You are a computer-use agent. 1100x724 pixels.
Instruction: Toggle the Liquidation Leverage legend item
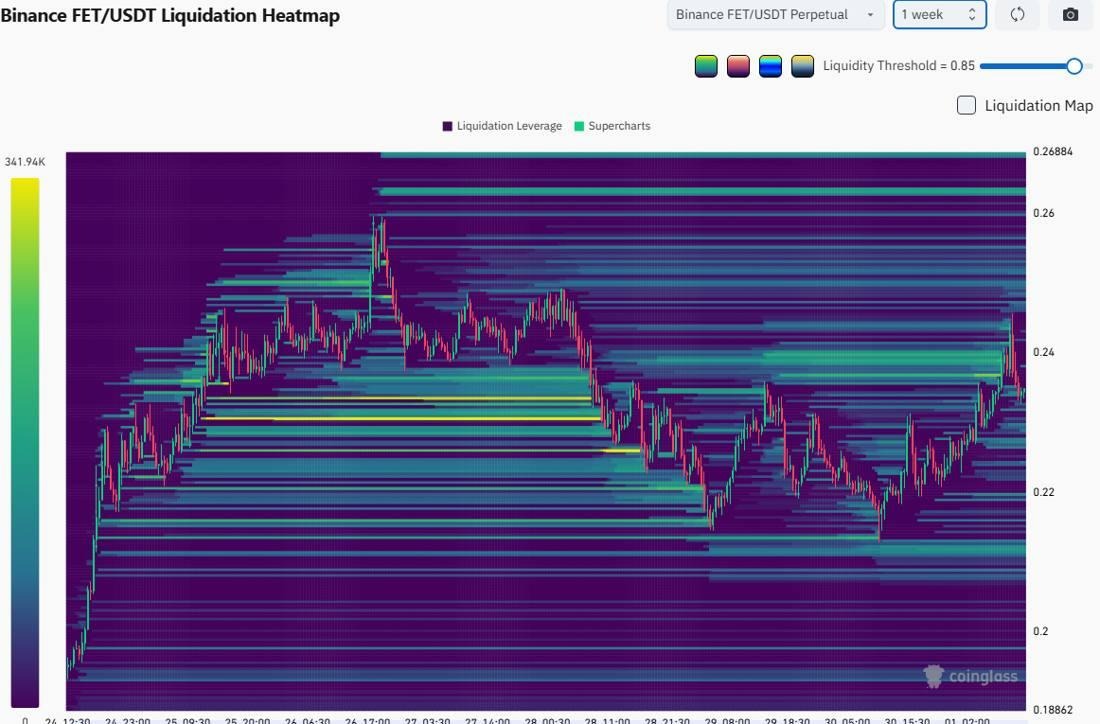(502, 126)
